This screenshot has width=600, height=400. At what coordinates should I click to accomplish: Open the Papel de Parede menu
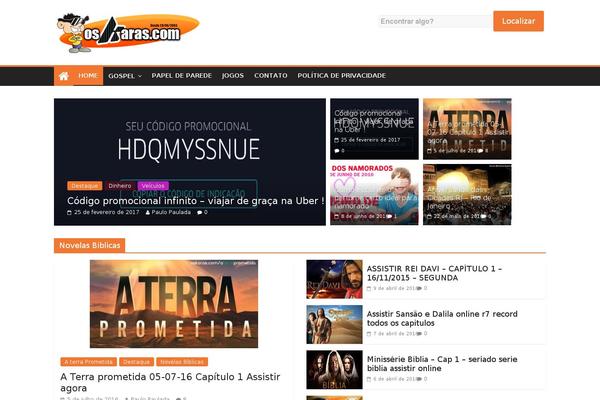coord(181,76)
